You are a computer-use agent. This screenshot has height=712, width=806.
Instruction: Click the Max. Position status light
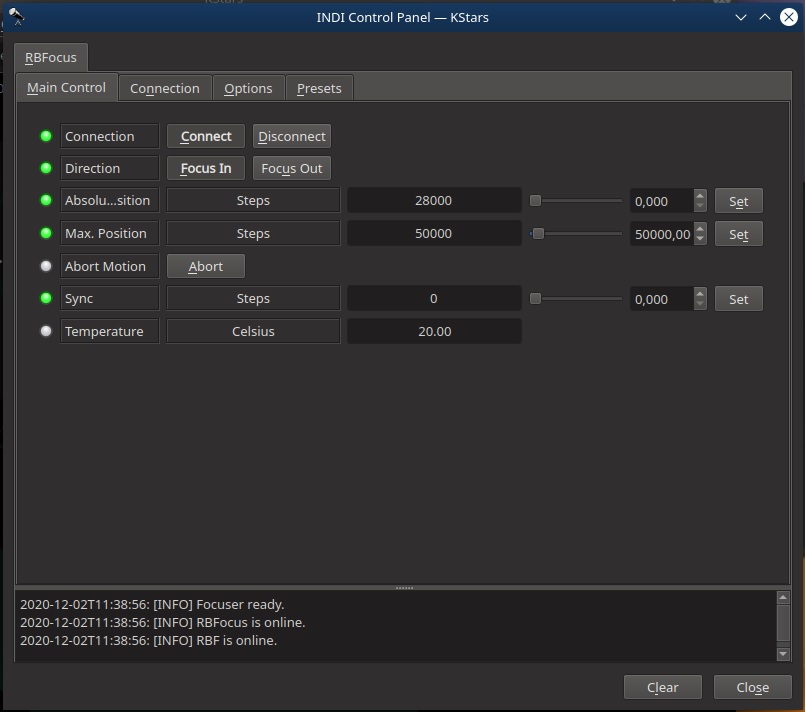pyautogui.click(x=46, y=233)
